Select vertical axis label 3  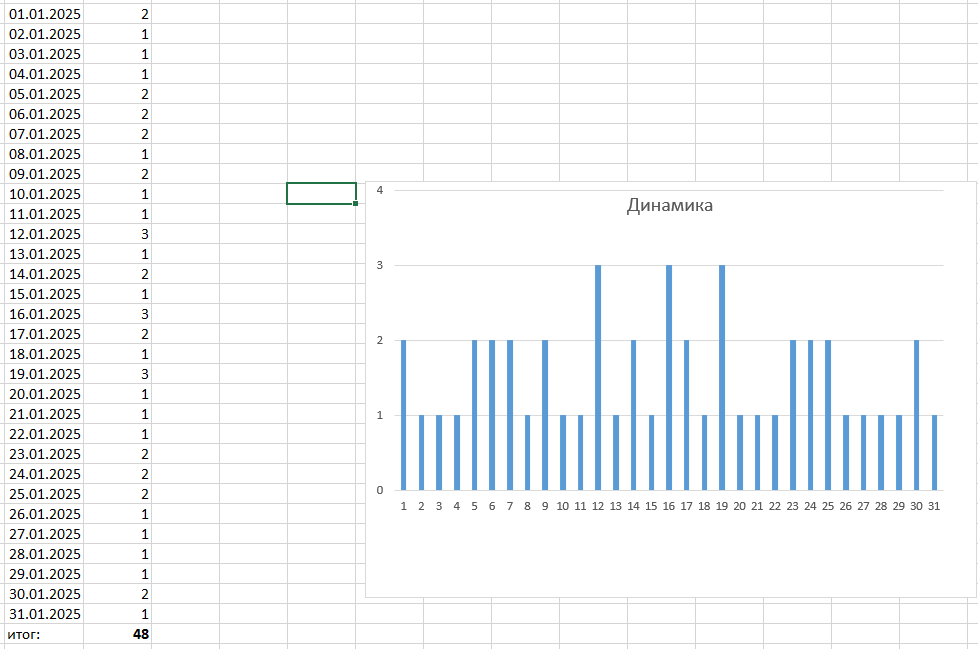click(380, 265)
